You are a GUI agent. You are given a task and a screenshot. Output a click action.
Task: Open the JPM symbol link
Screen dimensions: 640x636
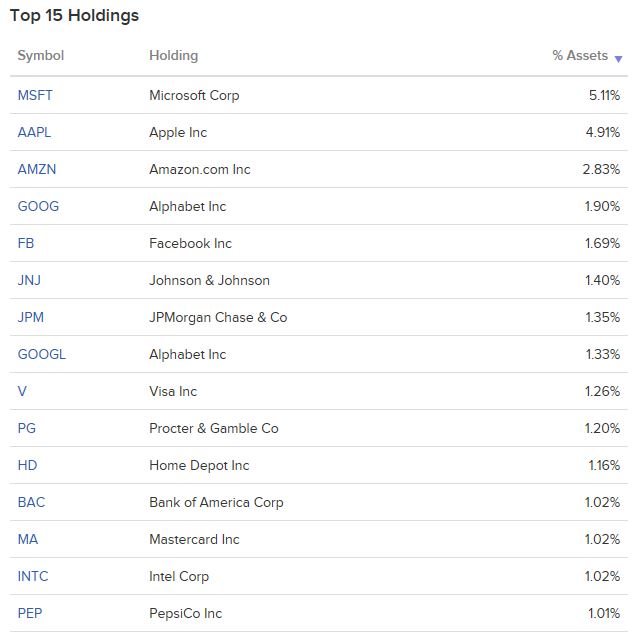[x=31, y=317]
